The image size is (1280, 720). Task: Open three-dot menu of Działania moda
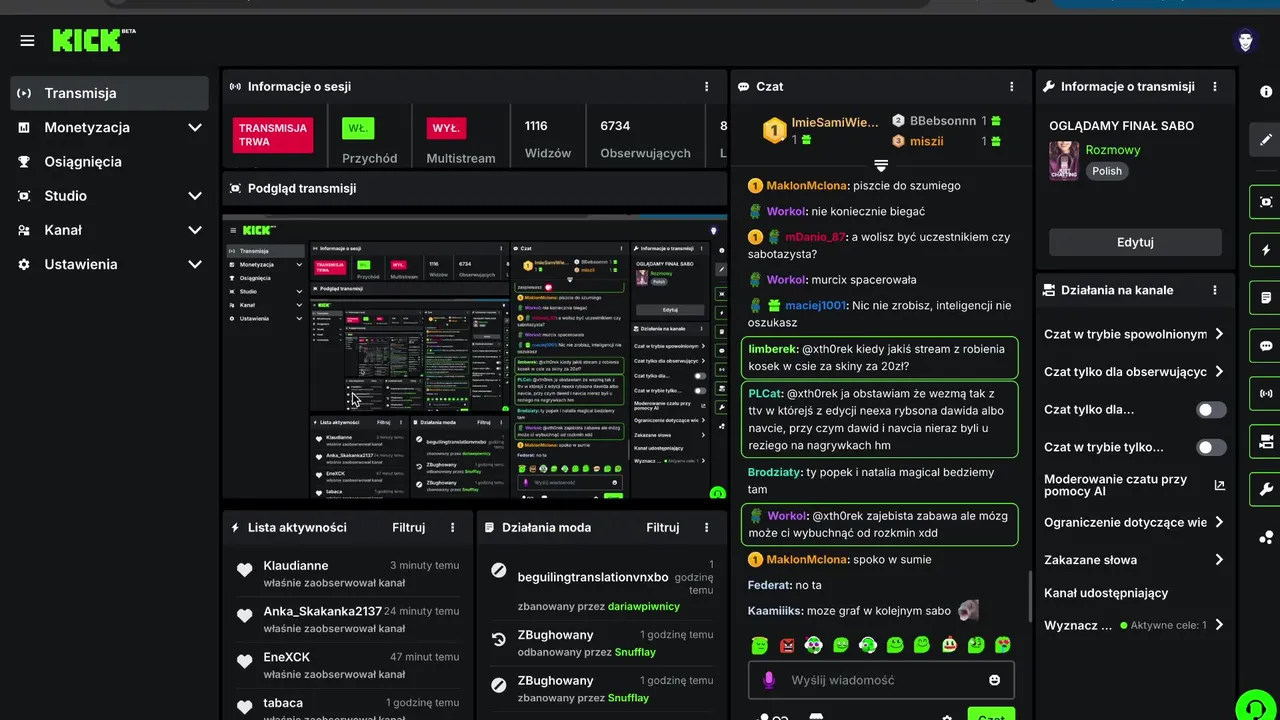[706, 527]
